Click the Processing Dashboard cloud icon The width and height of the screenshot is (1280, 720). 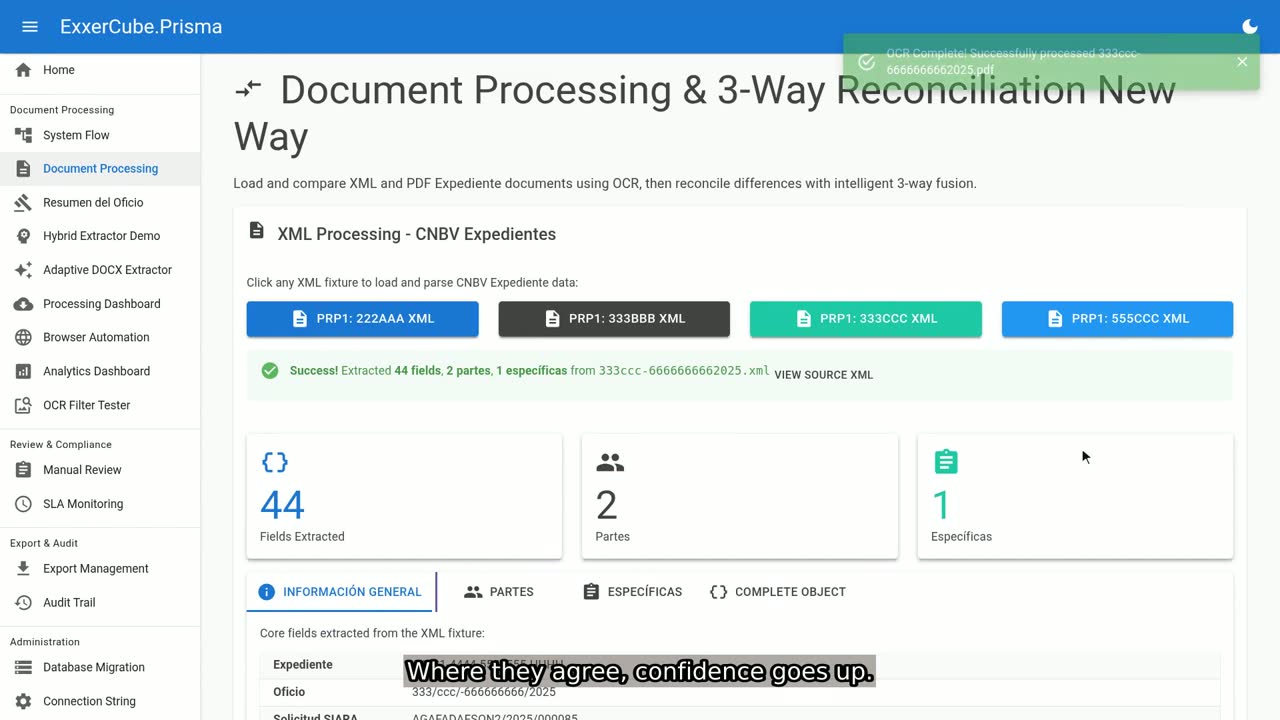tap(23, 304)
